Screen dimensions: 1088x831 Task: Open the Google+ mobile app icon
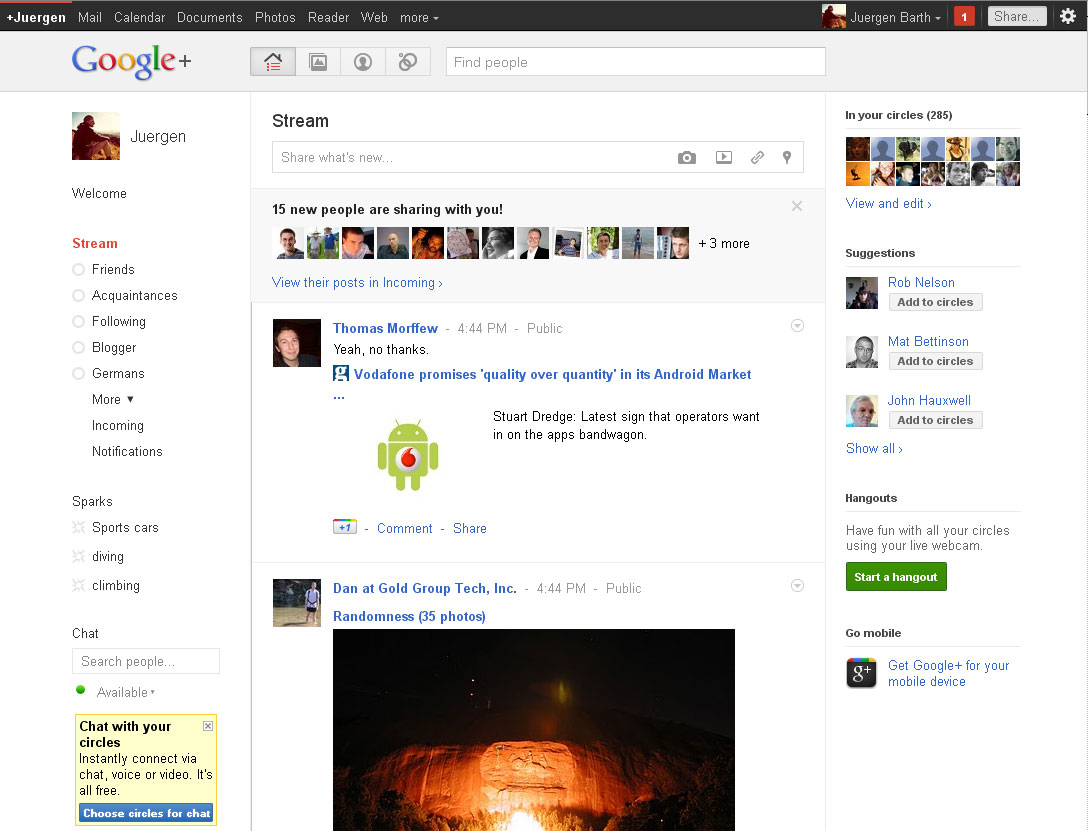click(x=861, y=673)
